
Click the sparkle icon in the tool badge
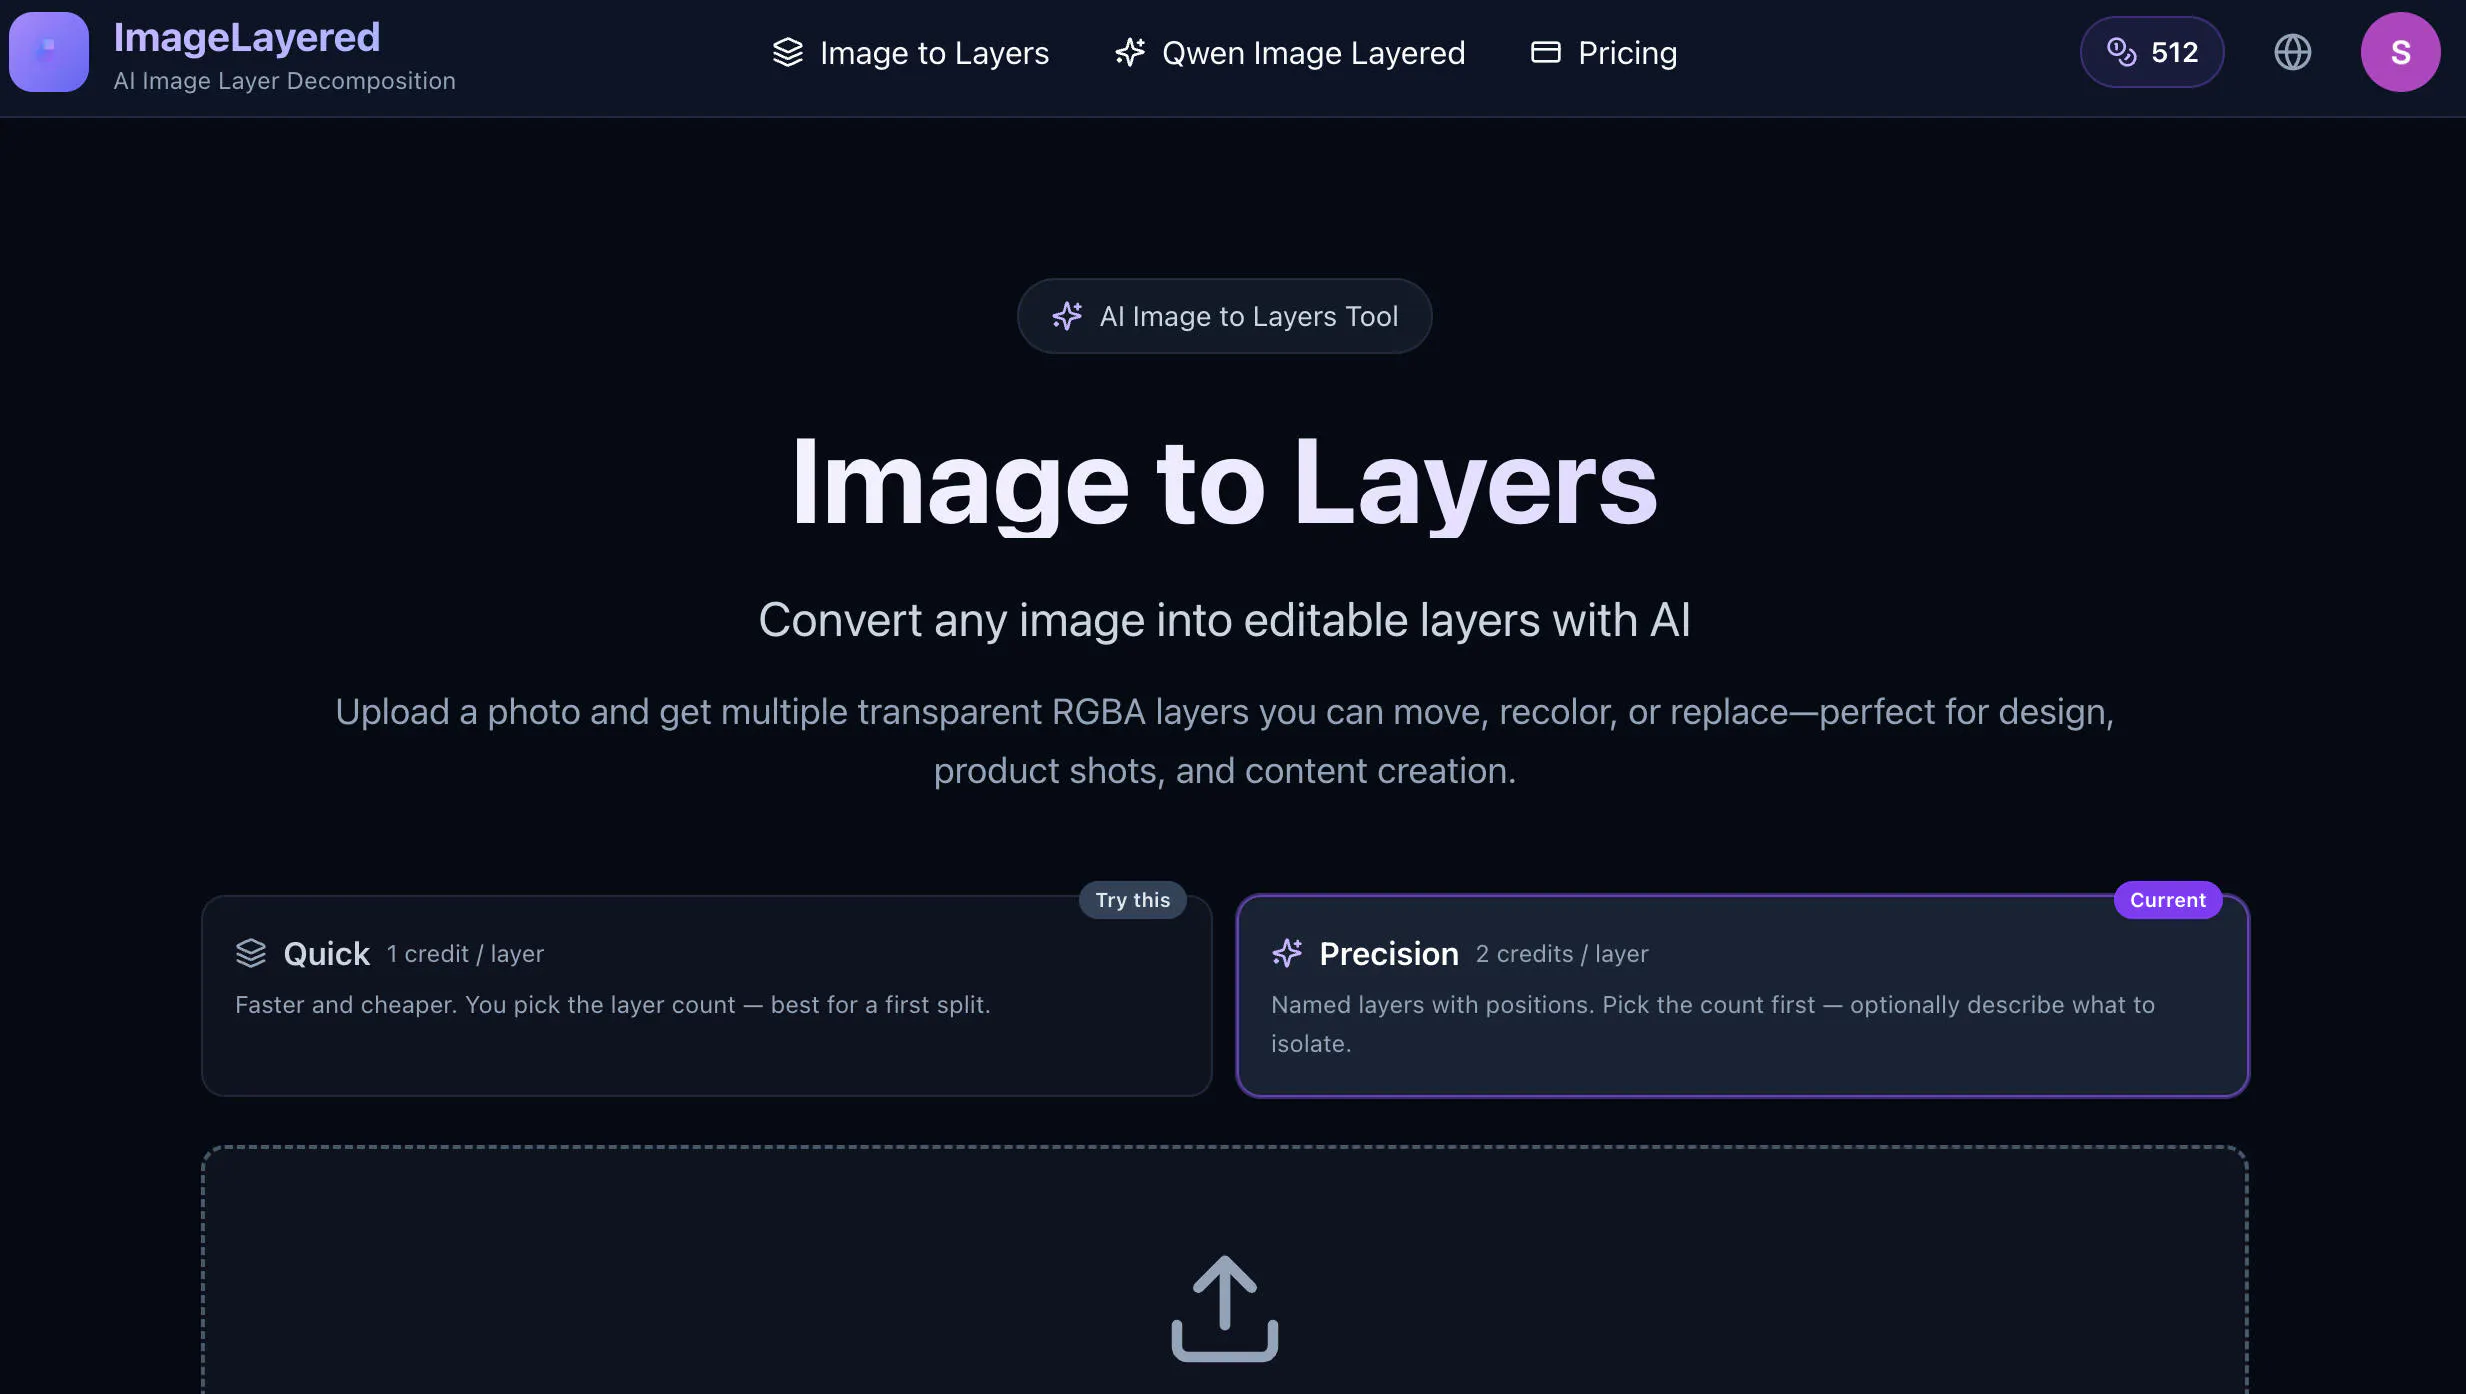1067,316
